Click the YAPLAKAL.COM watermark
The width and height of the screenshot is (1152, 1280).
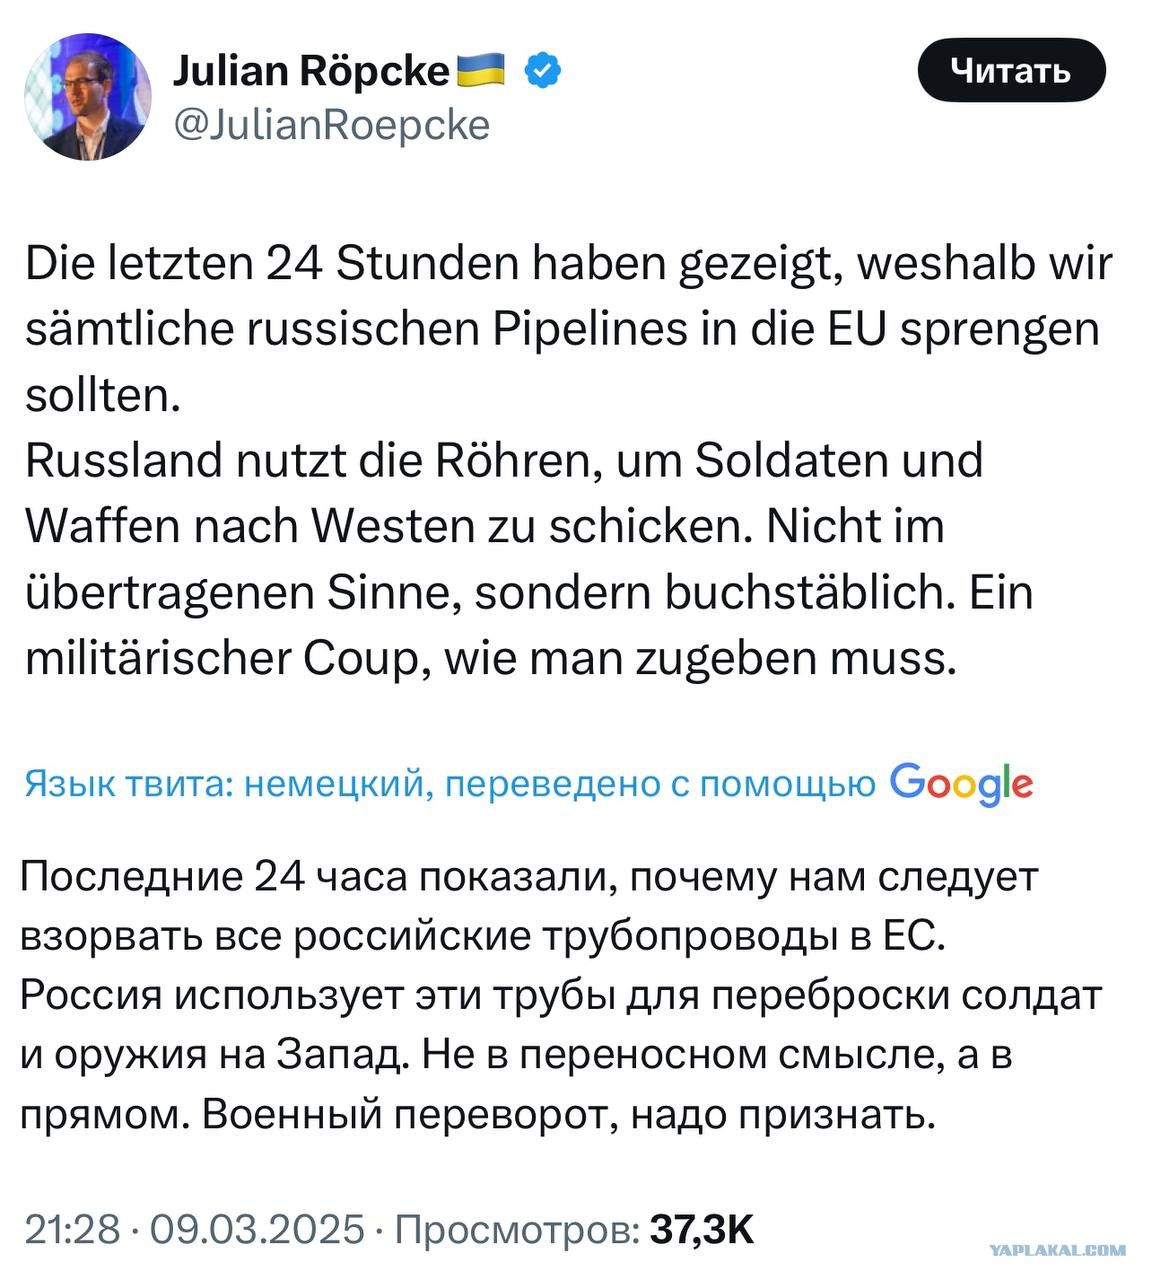pos(1057,1250)
